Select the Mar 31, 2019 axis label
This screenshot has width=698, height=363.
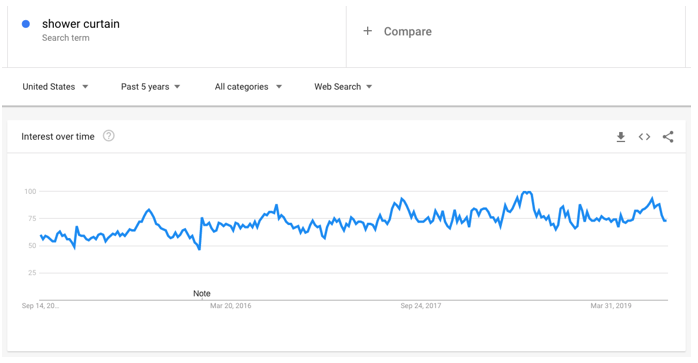[611, 306]
